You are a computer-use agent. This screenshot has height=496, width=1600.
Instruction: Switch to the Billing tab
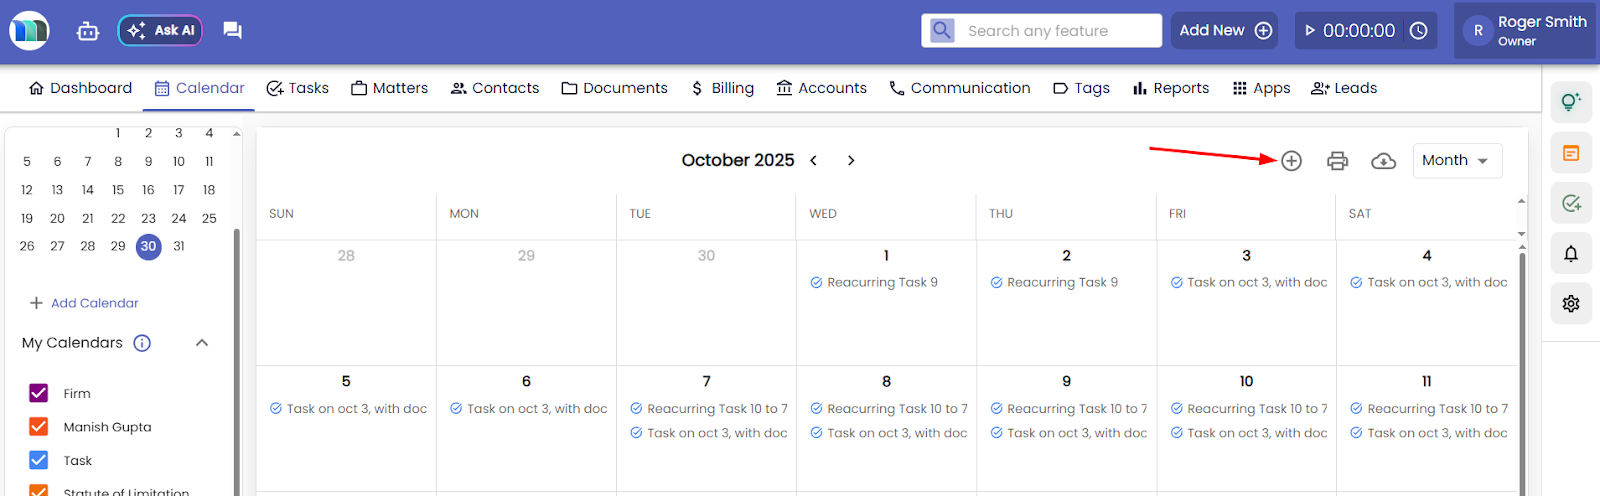click(x=722, y=88)
